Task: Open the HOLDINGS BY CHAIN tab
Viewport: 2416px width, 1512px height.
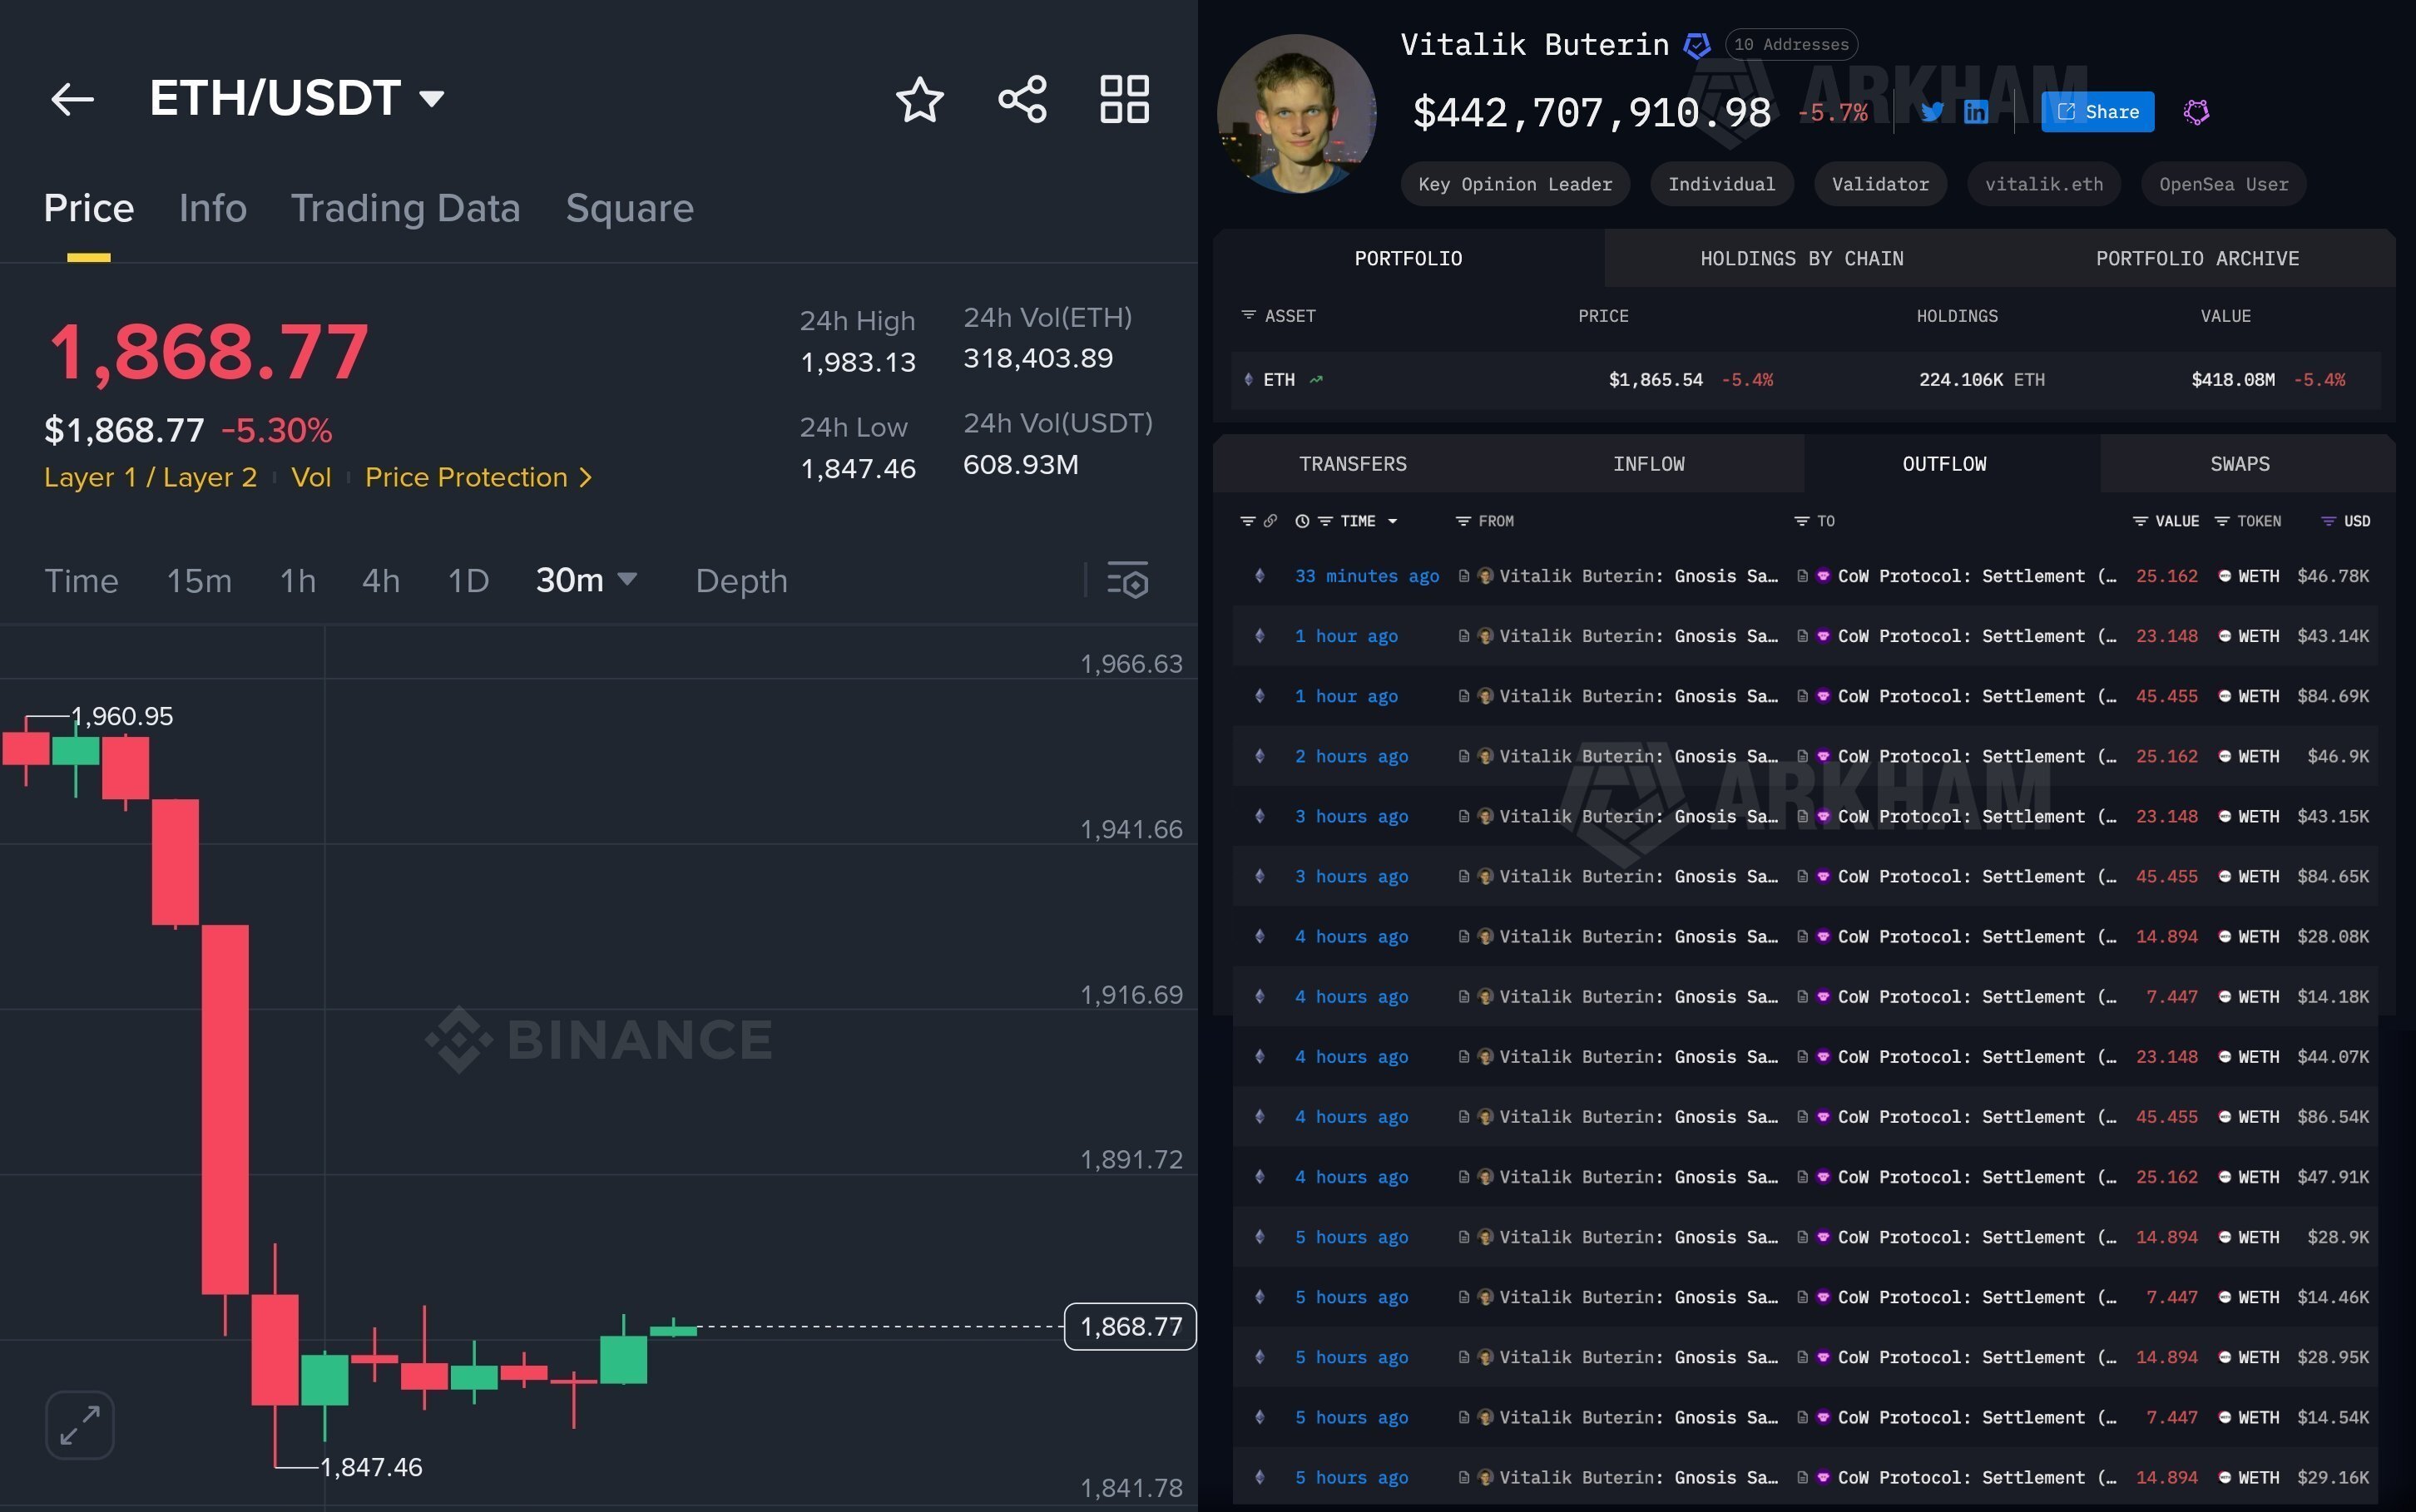Action: tap(1801, 259)
